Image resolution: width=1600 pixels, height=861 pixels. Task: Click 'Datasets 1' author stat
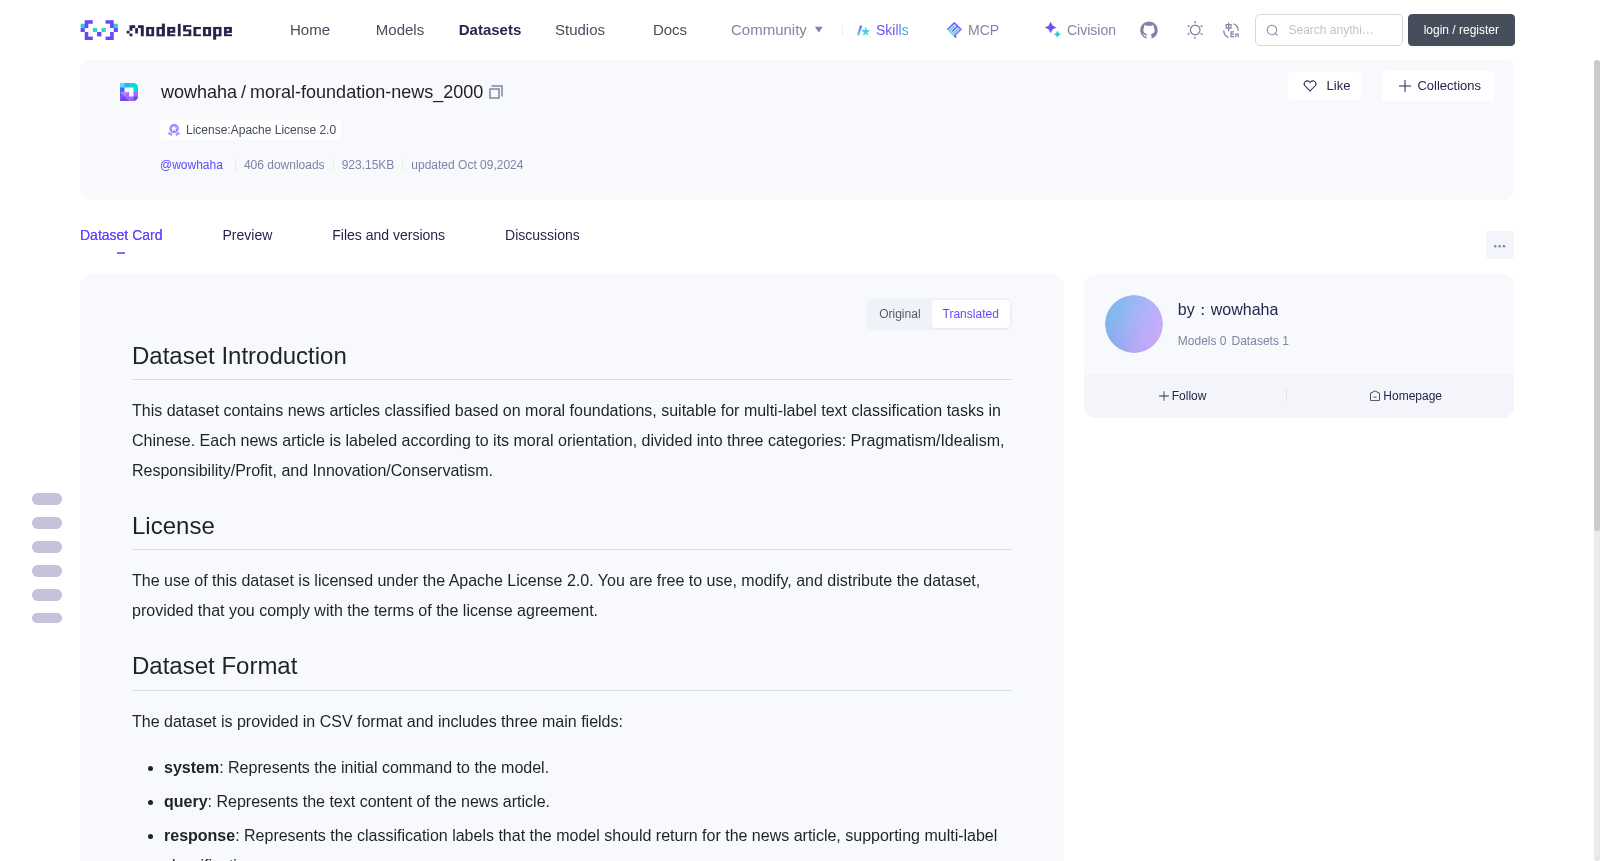[1260, 341]
